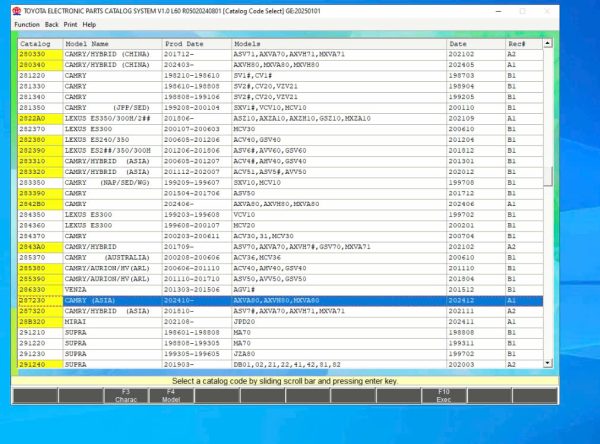This screenshot has width=600, height=444.
Task: Open the Function menu
Action: point(27,24)
